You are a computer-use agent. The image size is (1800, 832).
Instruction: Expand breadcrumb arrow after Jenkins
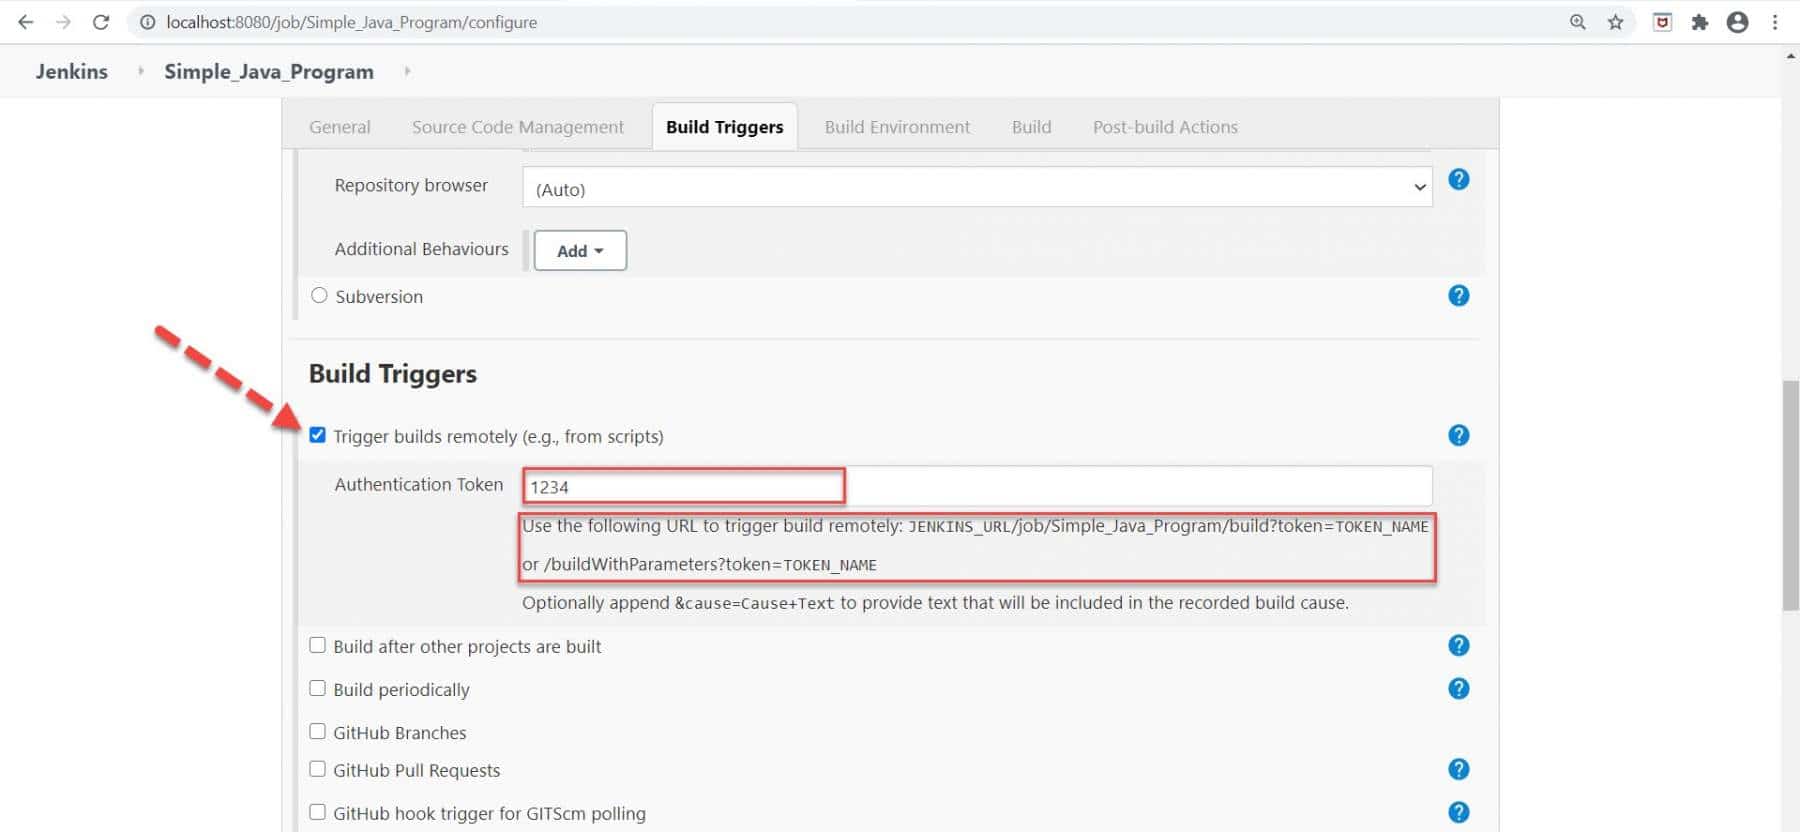tap(141, 71)
